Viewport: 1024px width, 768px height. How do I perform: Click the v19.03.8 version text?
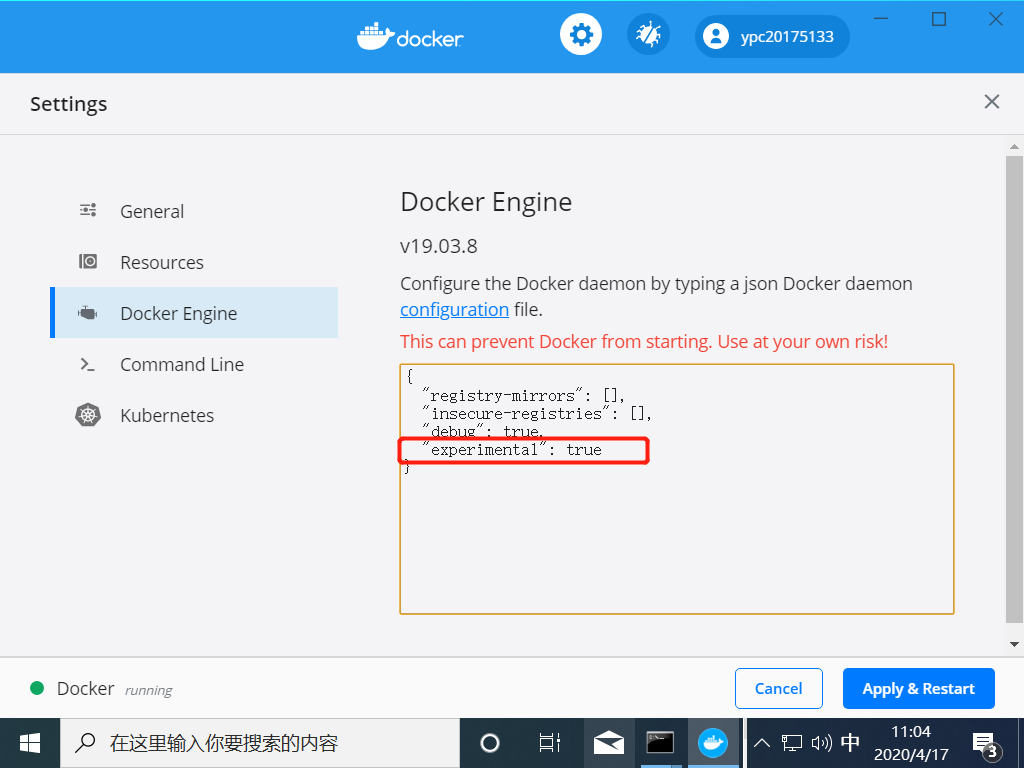point(438,246)
